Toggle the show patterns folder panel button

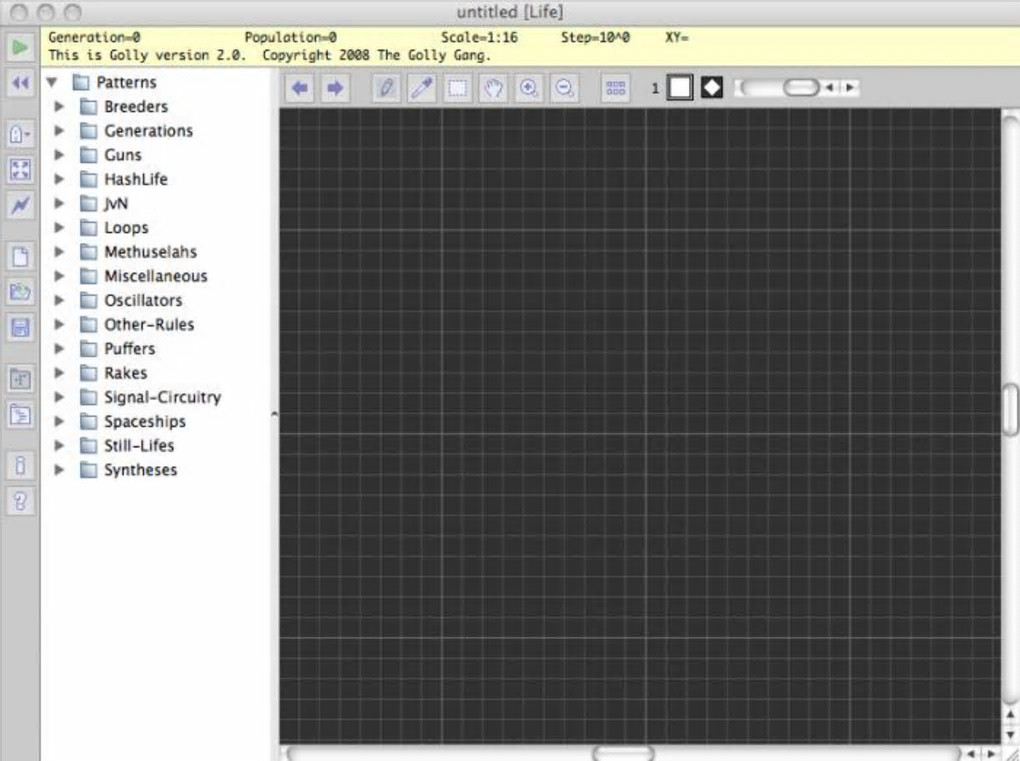[x=20, y=379]
